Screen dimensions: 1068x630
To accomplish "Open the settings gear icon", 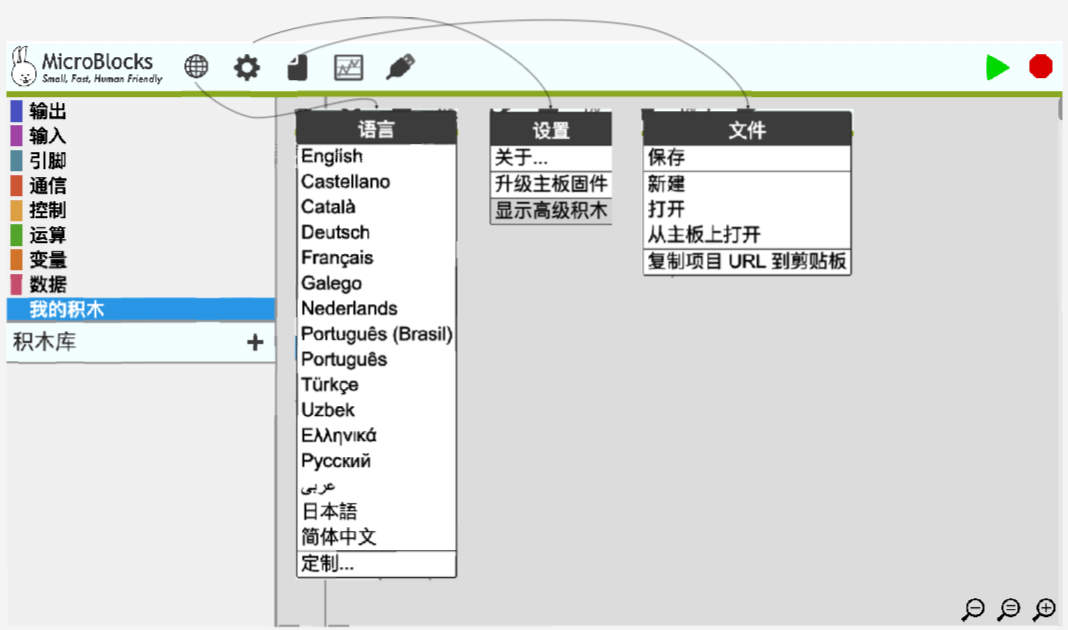I will coord(247,67).
